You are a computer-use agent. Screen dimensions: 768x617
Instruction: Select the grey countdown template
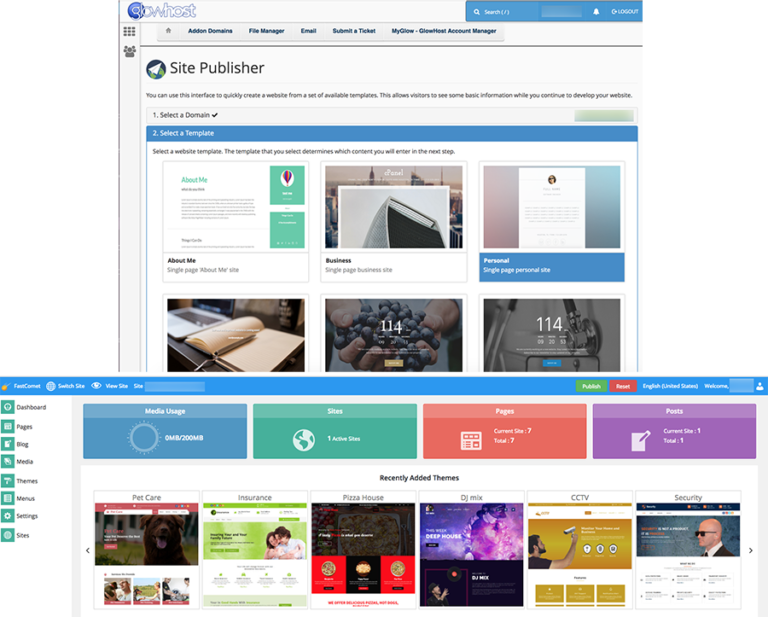click(x=552, y=335)
